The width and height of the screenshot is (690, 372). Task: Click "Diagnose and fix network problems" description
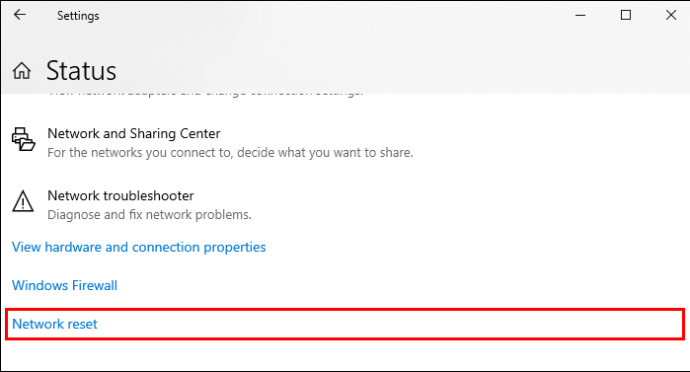pyautogui.click(x=150, y=215)
